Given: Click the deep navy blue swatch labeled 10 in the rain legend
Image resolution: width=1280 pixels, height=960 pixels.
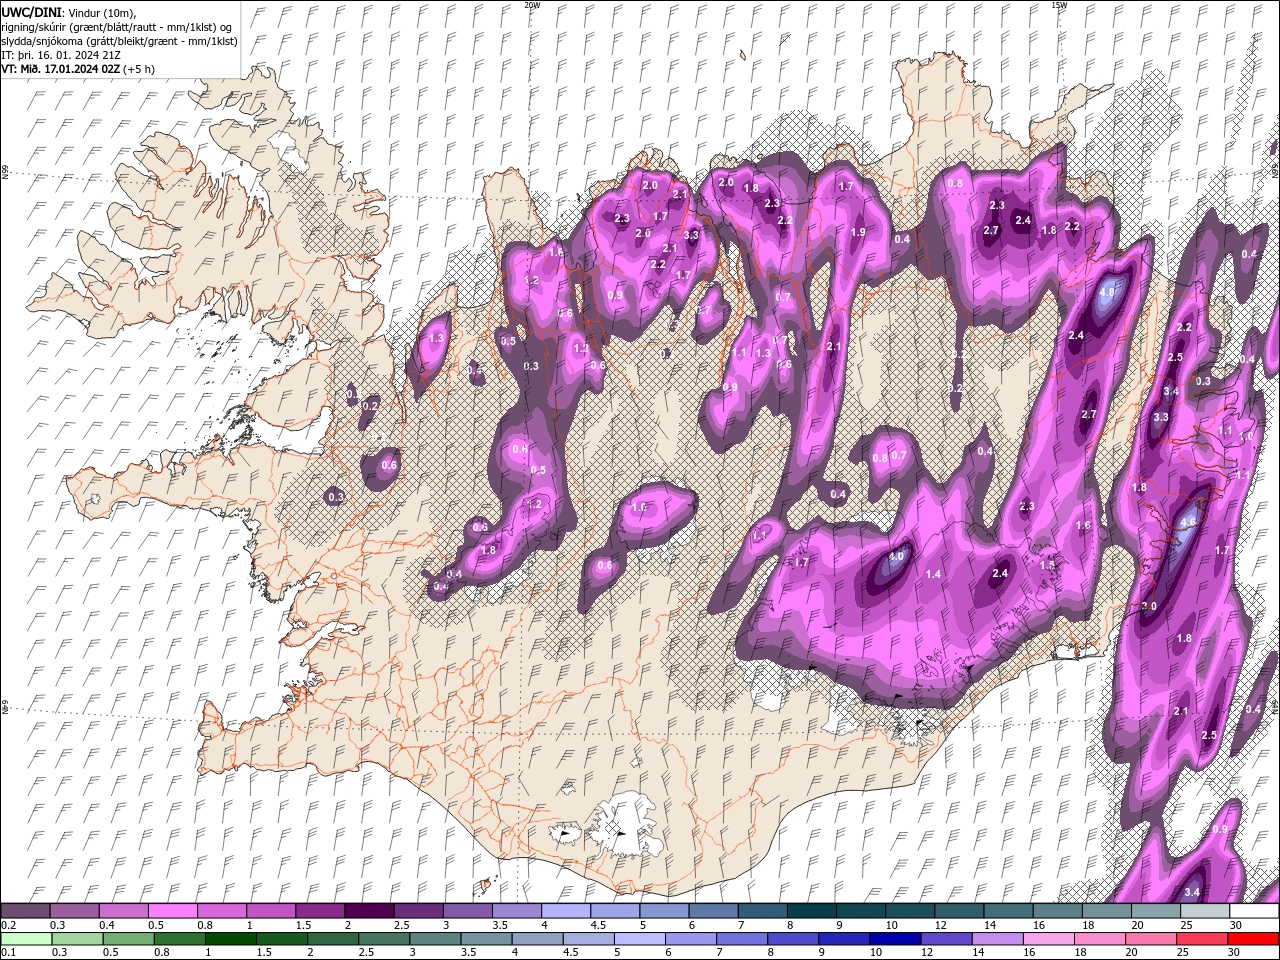Looking at the screenshot, I should 893,938.
